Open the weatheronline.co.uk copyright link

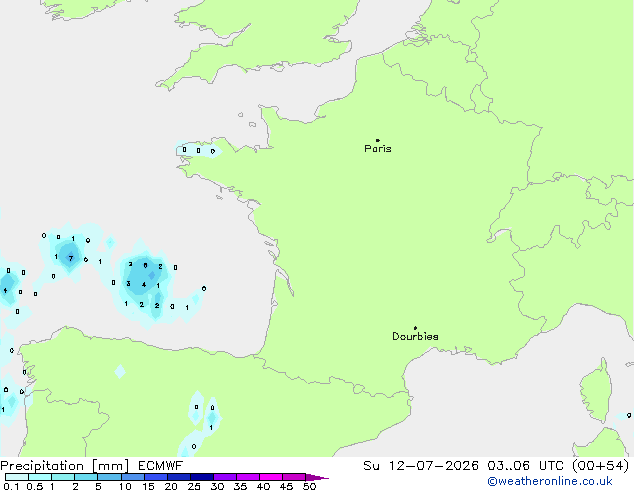pyautogui.click(x=549, y=481)
